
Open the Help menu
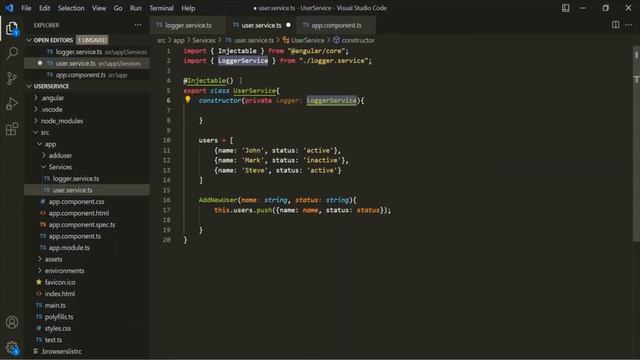tap(188, 8)
